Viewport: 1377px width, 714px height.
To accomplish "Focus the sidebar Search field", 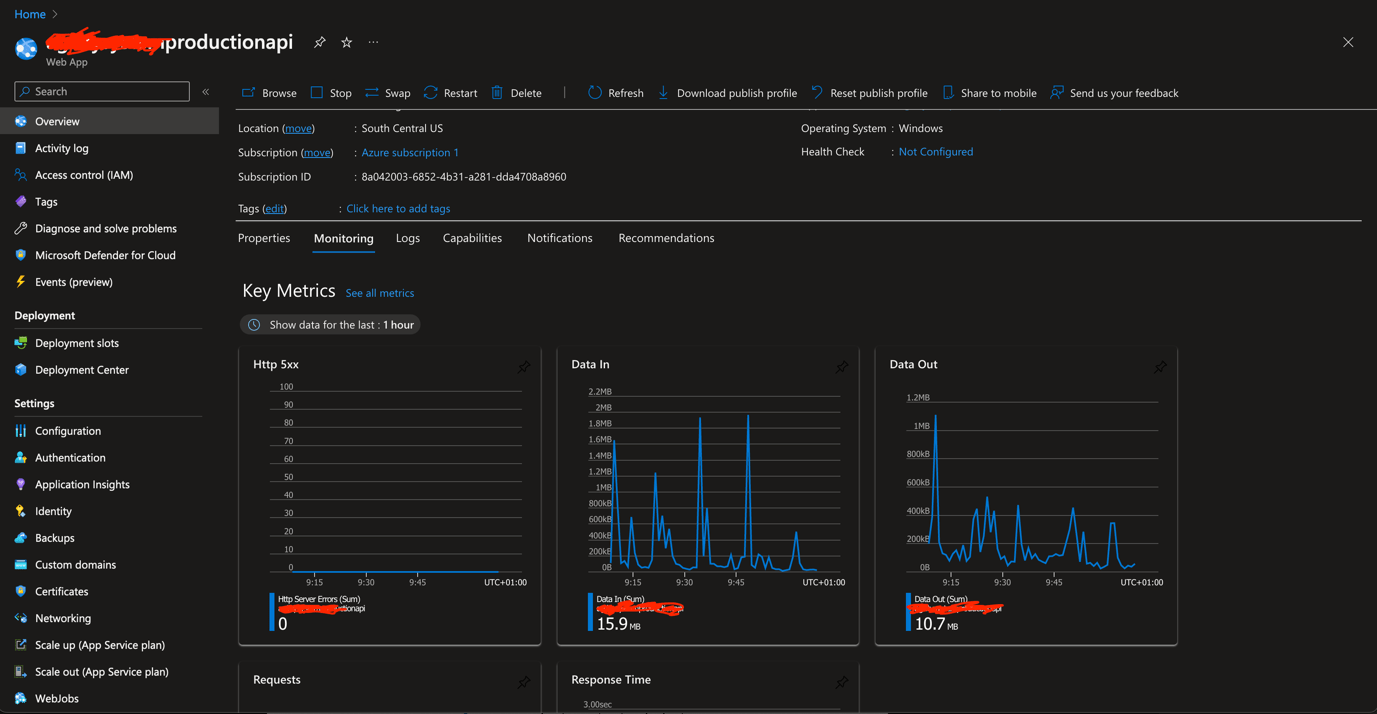I will point(102,91).
